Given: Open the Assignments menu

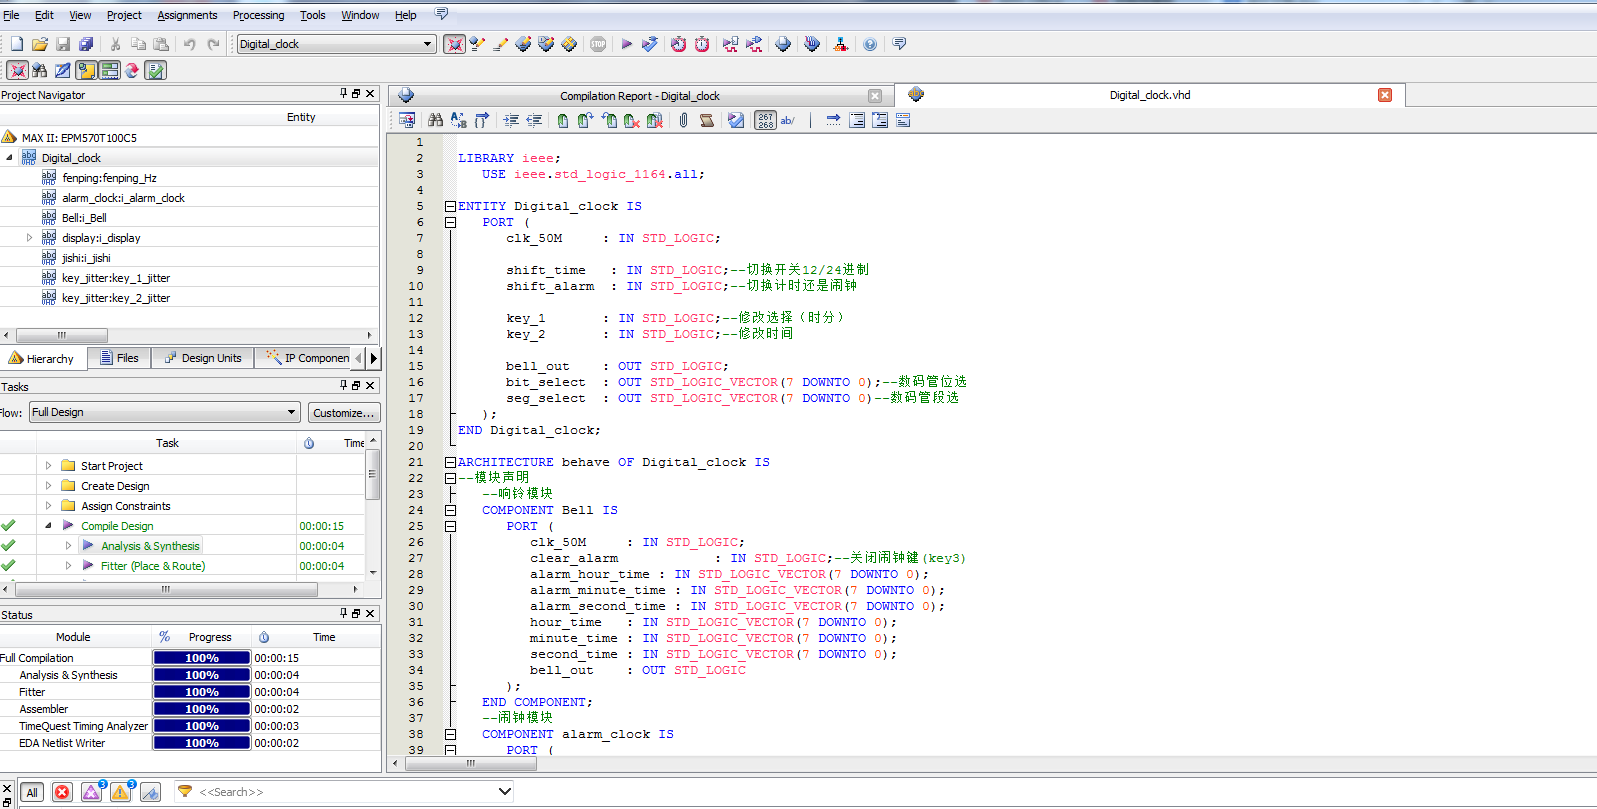Looking at the screenshot, I should click(187, 15).
